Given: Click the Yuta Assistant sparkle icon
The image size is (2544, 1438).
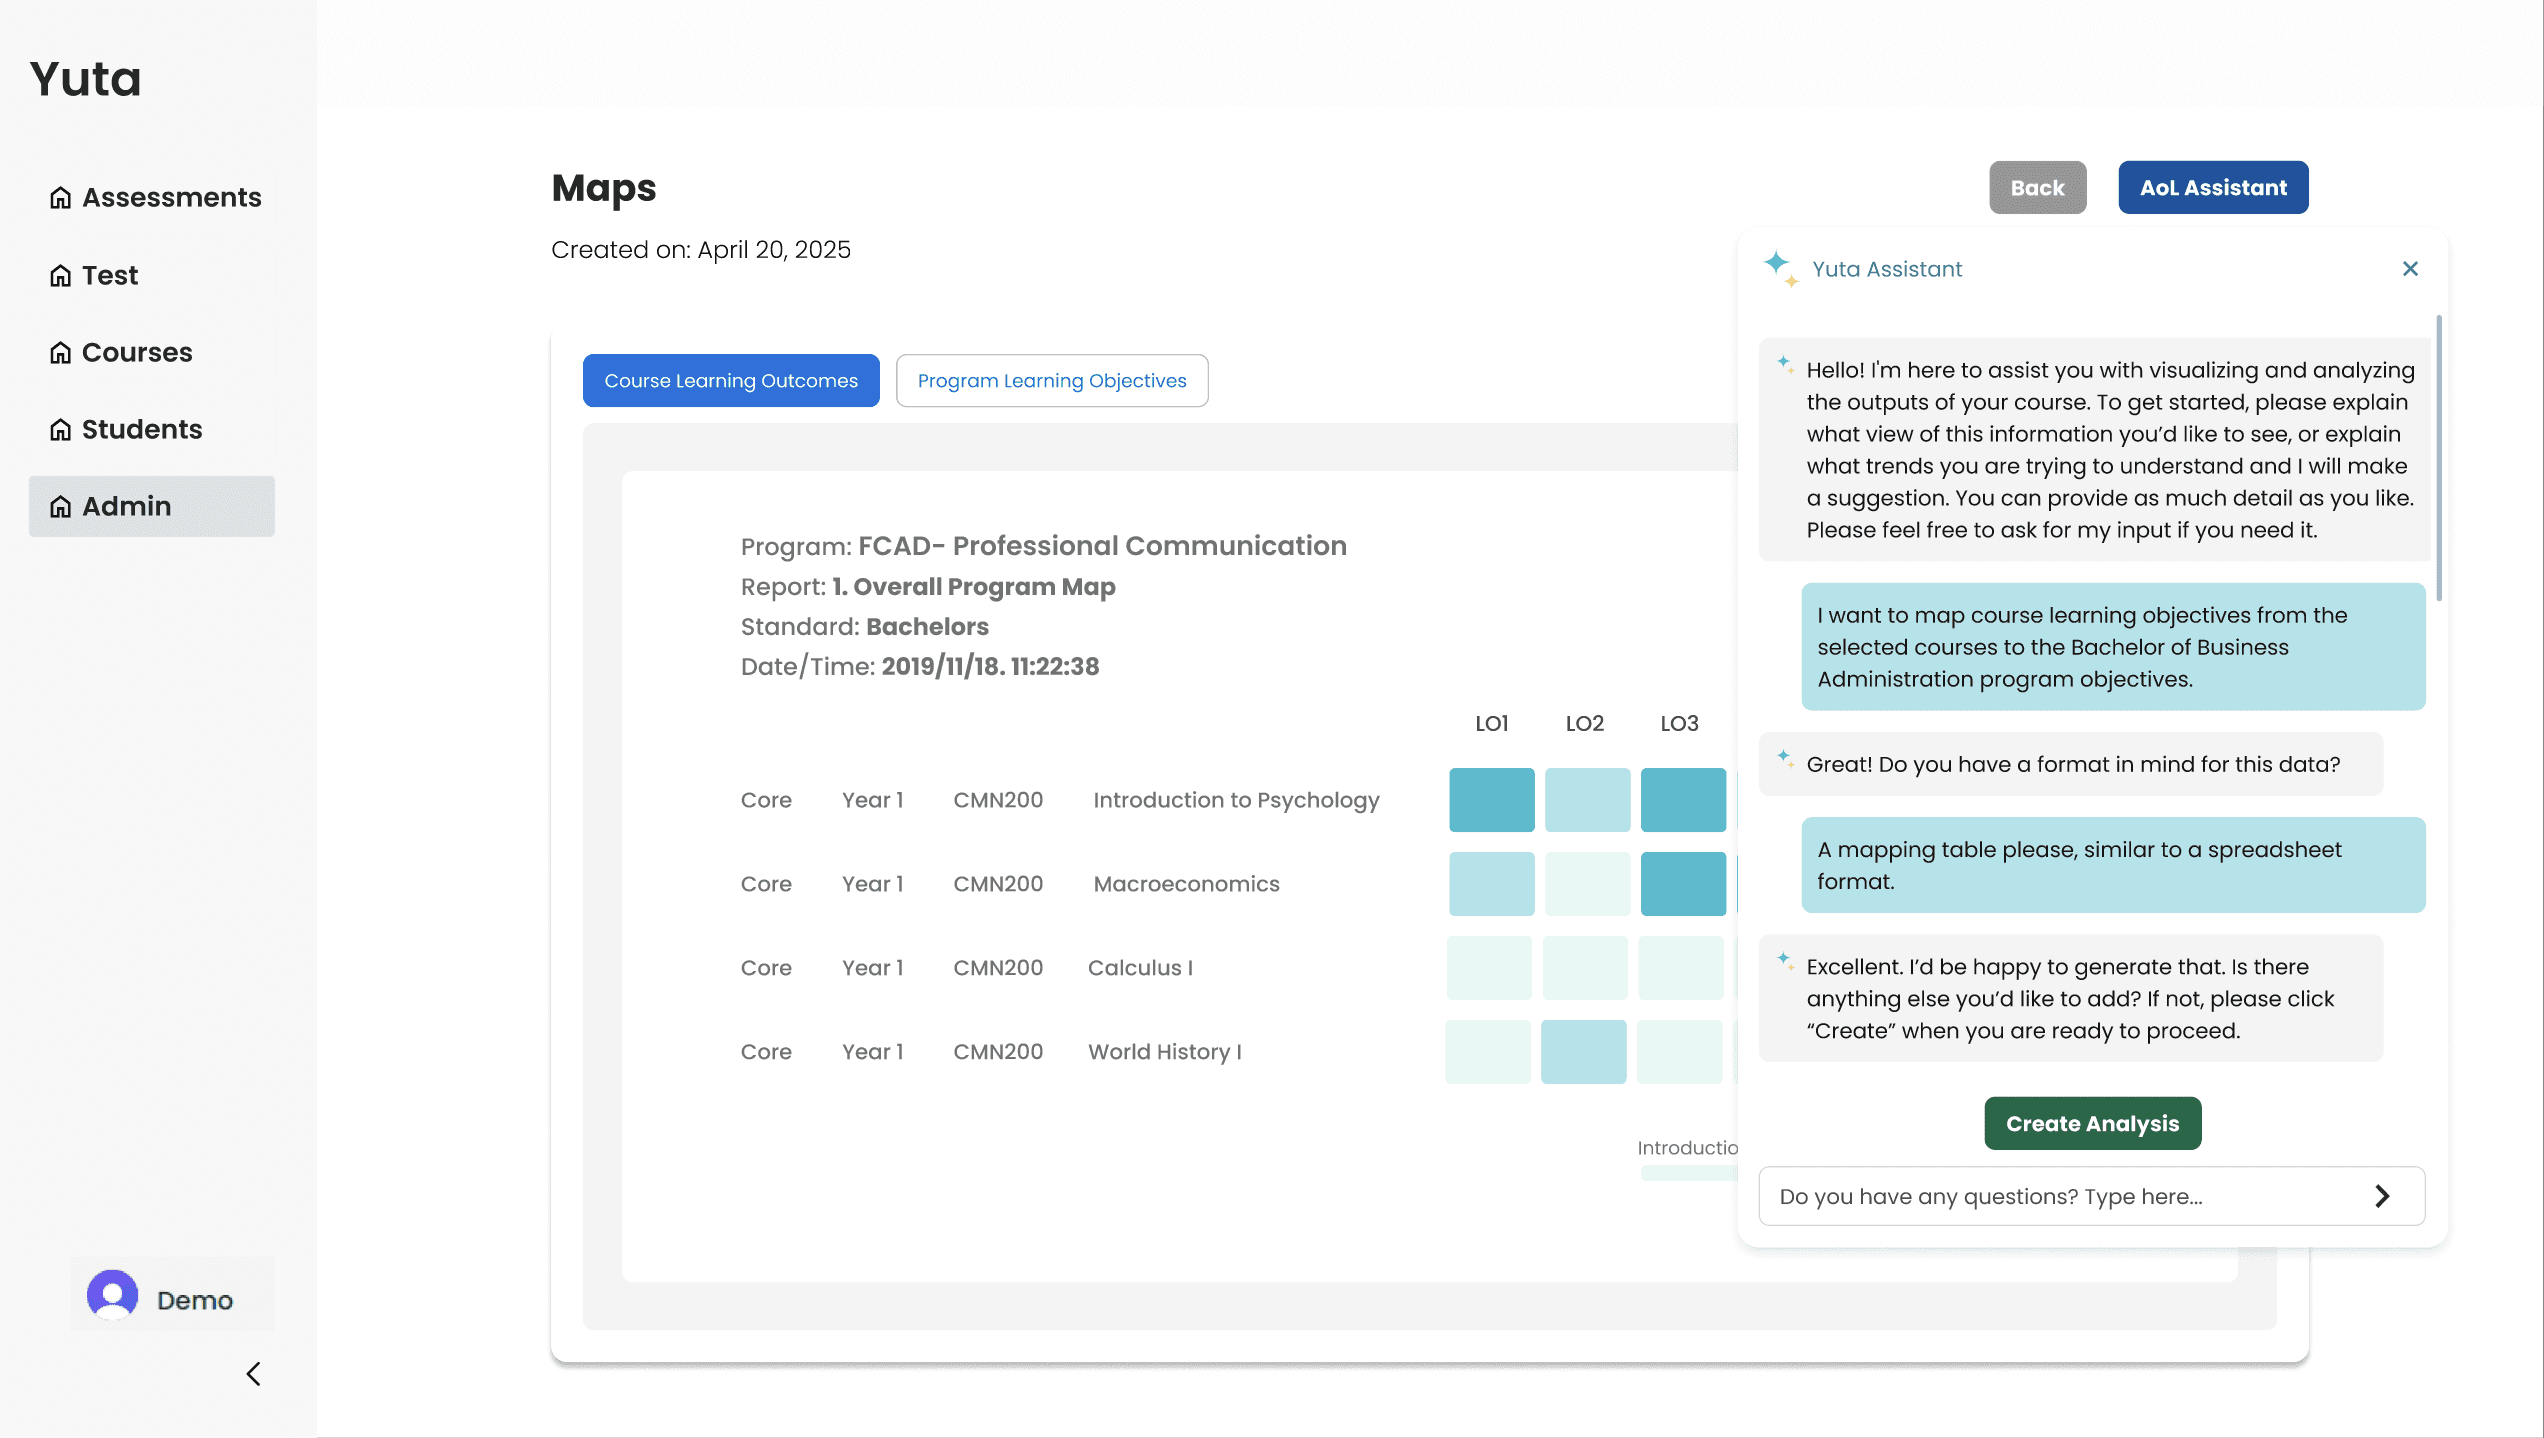Looking at the screenshot, I should click(1779, 267).
